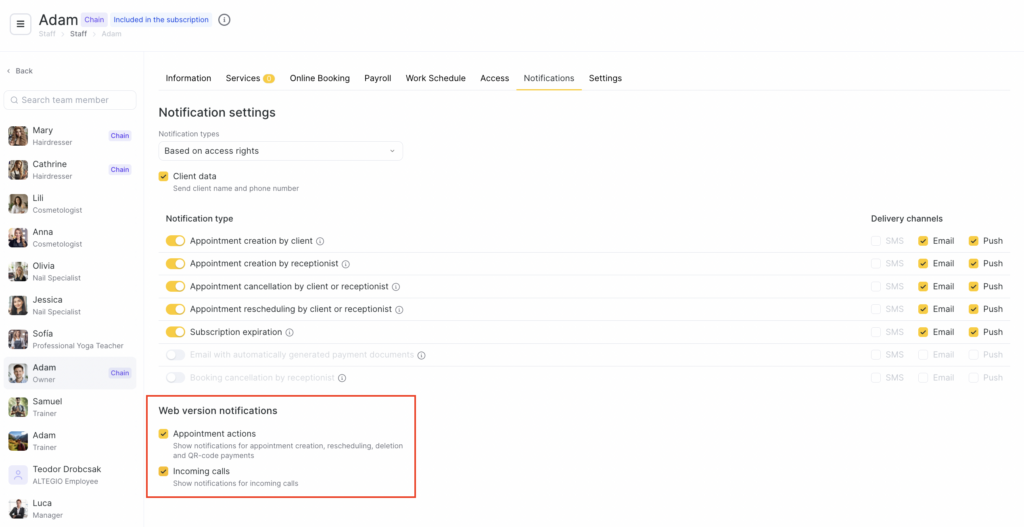Disable Appointment creation by client toggle
Screen dimensions: 1024x527
pos(175,241)
